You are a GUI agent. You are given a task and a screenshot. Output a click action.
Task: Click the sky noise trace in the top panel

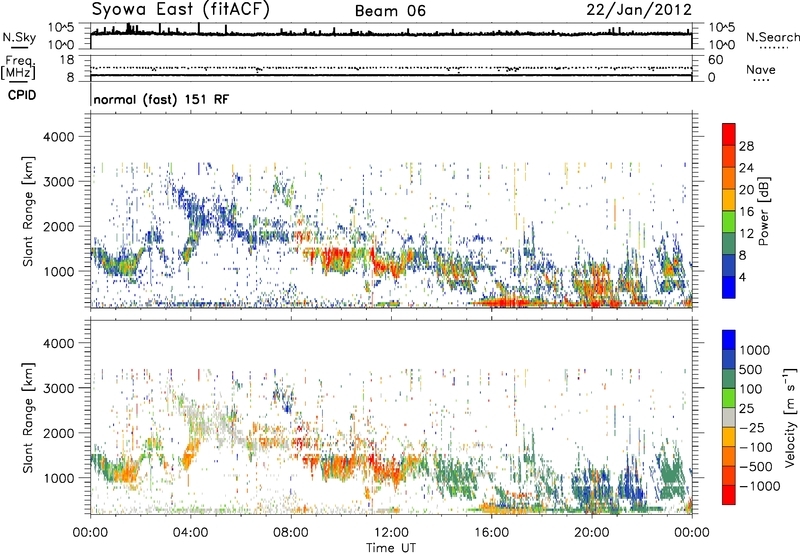(391, 33)
